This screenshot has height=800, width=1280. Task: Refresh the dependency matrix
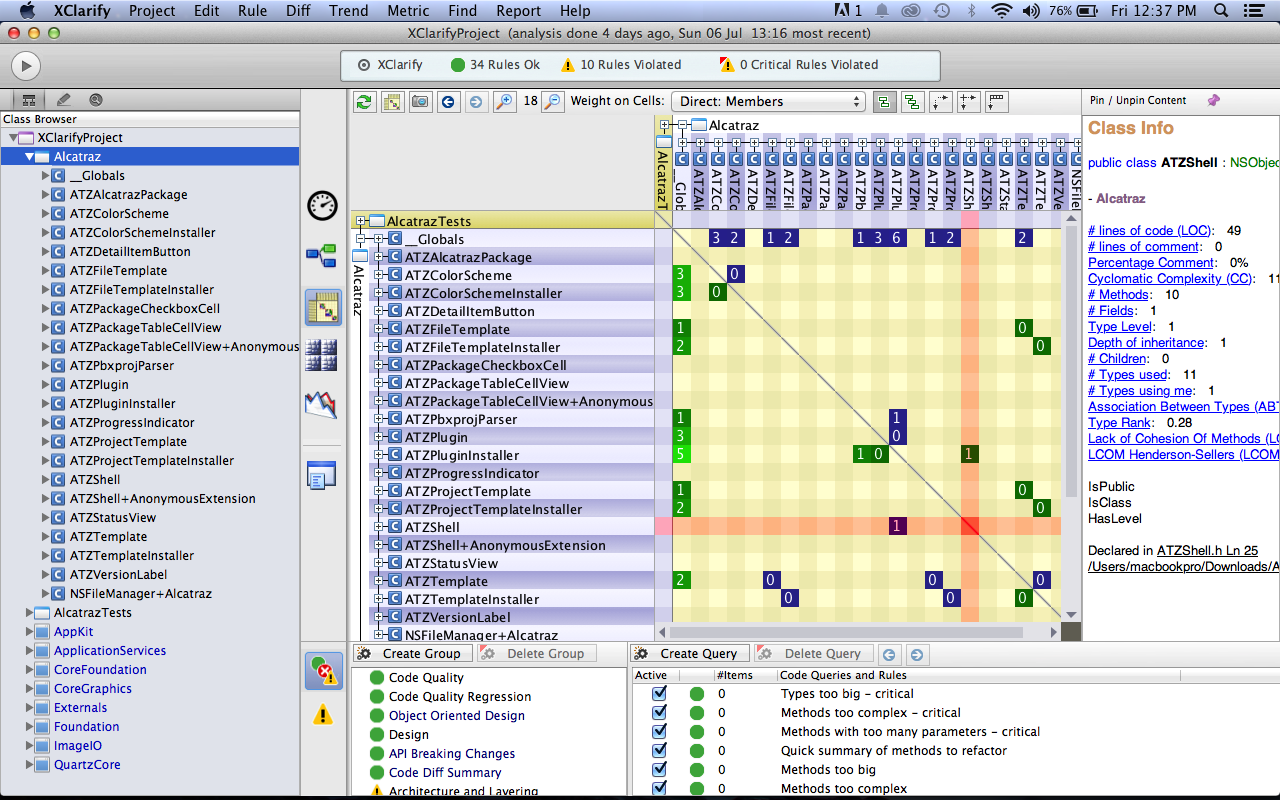click(x=365, y=101)
